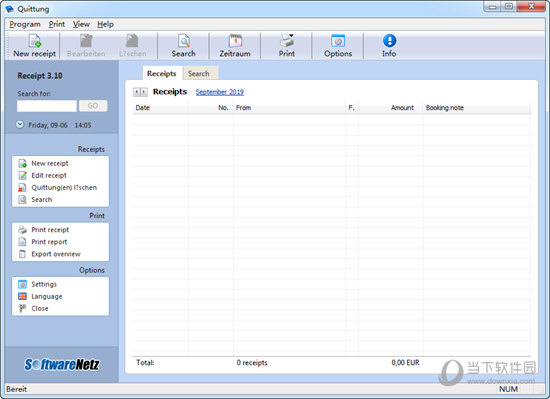
Task: Switch to the Search tab
Action: [x=199, y=74]
